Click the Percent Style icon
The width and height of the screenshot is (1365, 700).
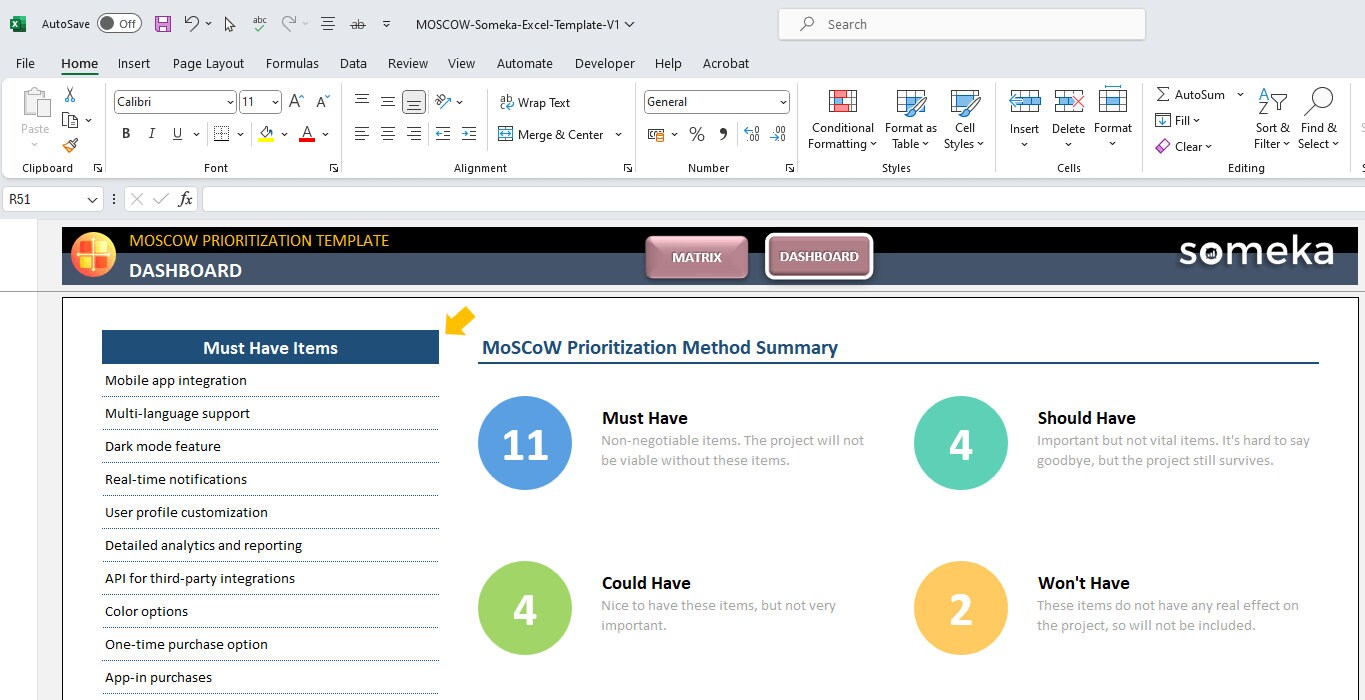pos(697,134)
